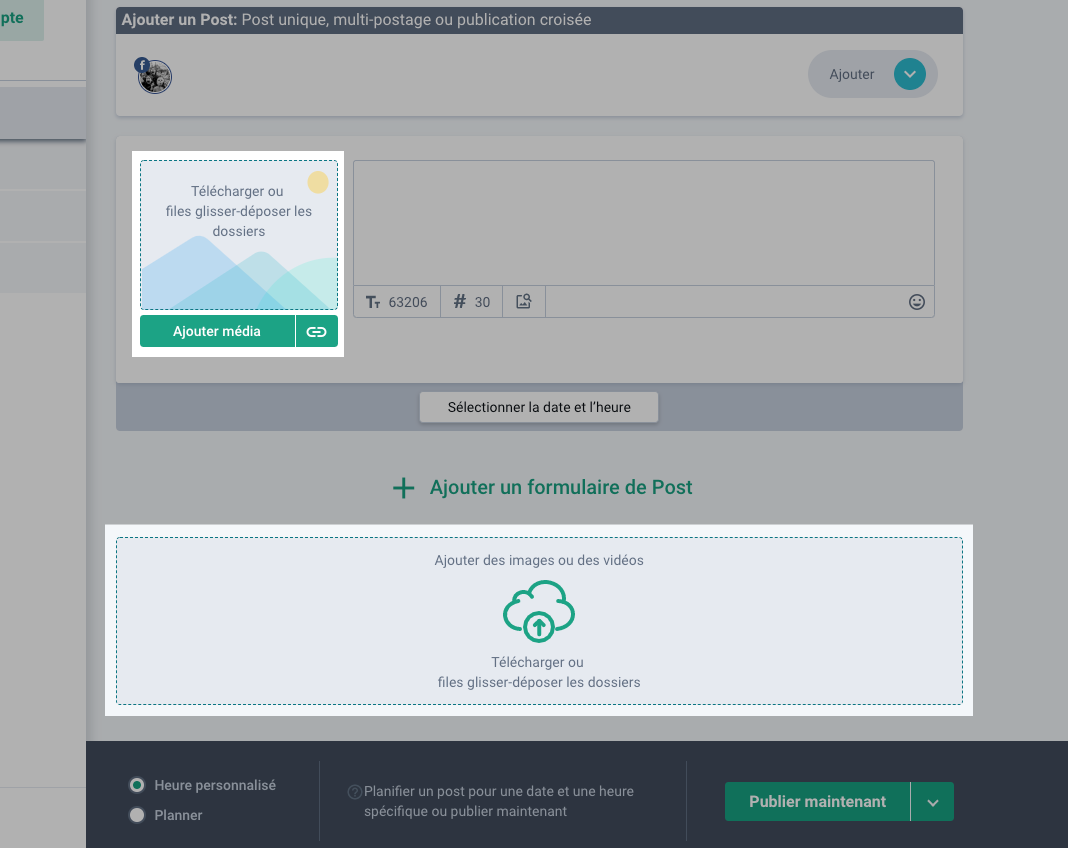Click the Ajouter des images ou des vidéos text

pos(539,561)
